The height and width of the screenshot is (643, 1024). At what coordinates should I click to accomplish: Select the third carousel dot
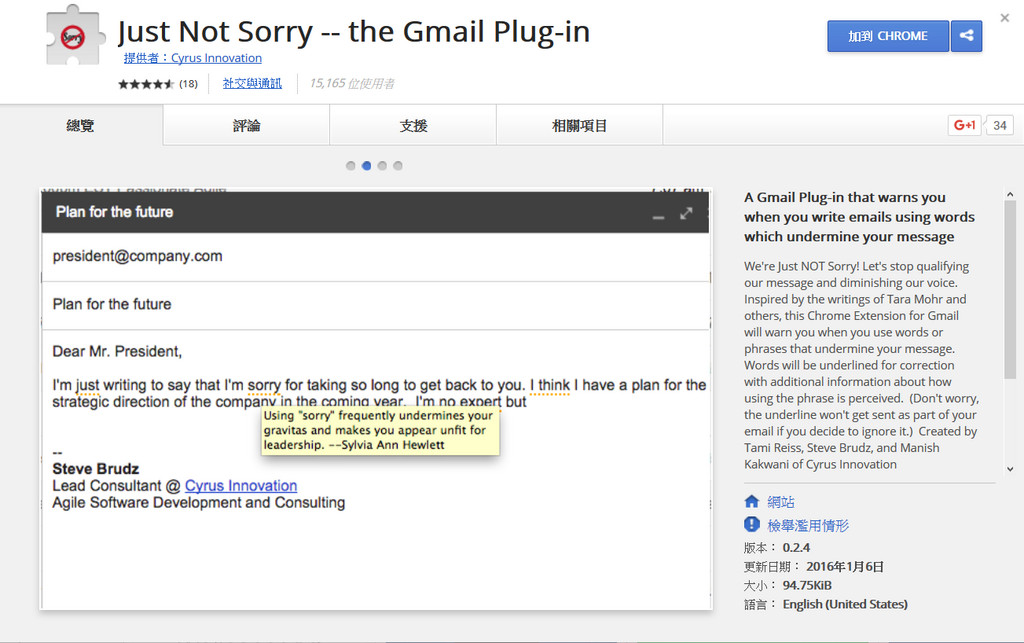pos(382,166)
